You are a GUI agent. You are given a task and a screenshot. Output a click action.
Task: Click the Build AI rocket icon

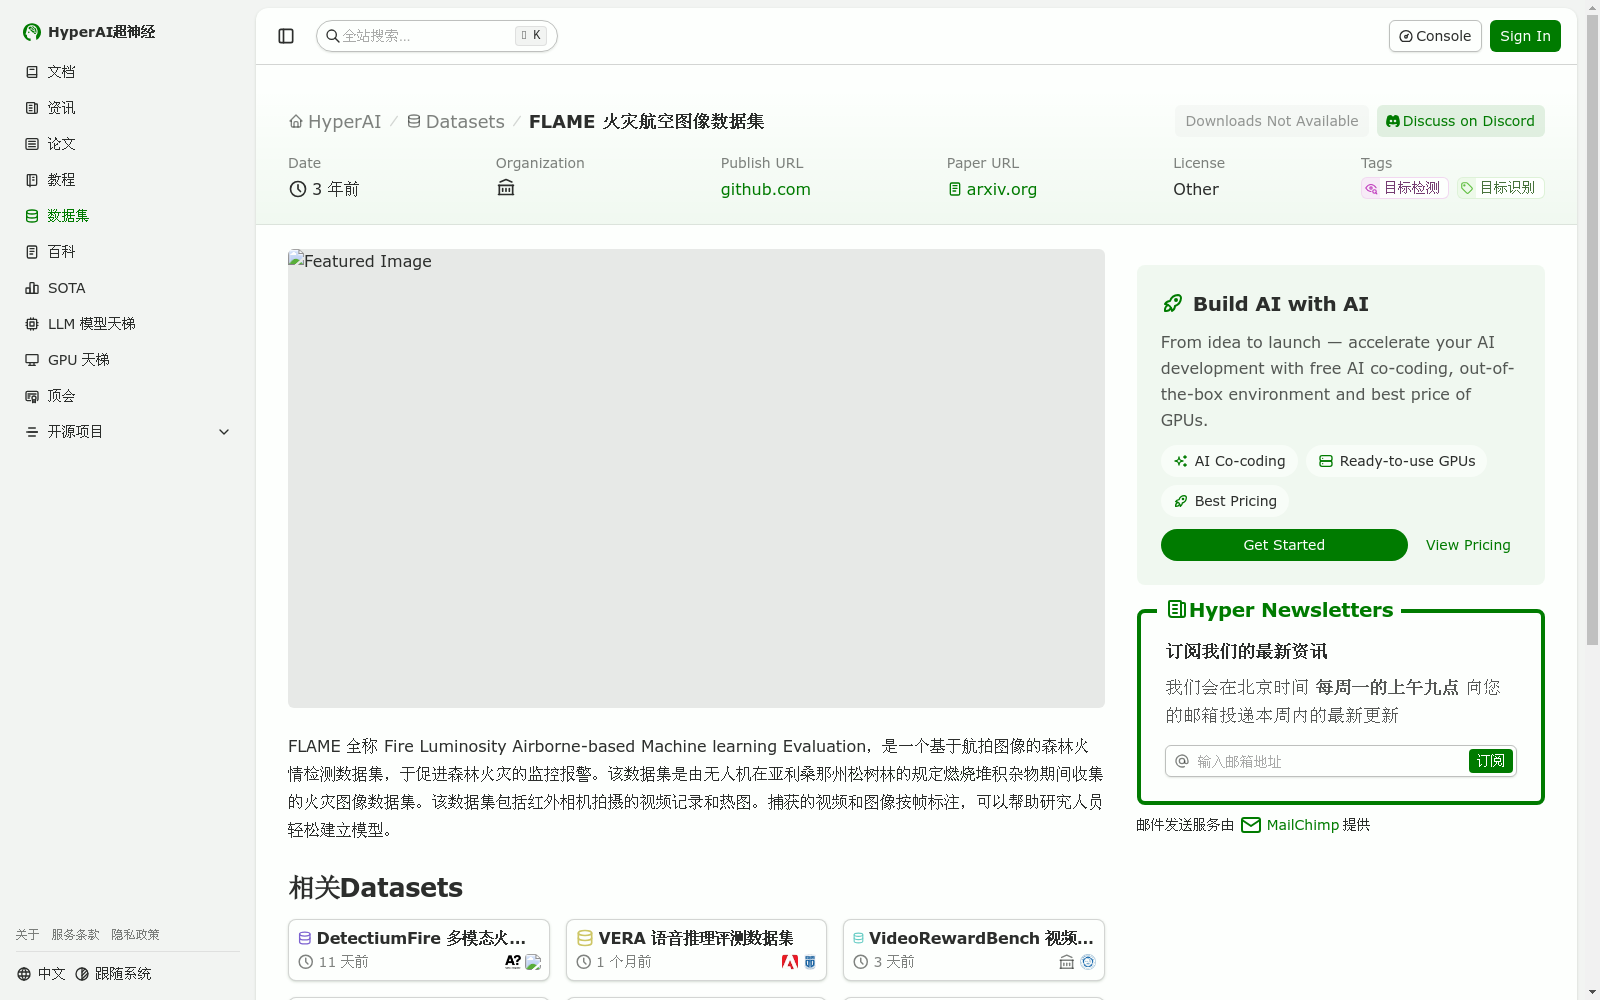pyautogui.click(x=1173, y=304)
